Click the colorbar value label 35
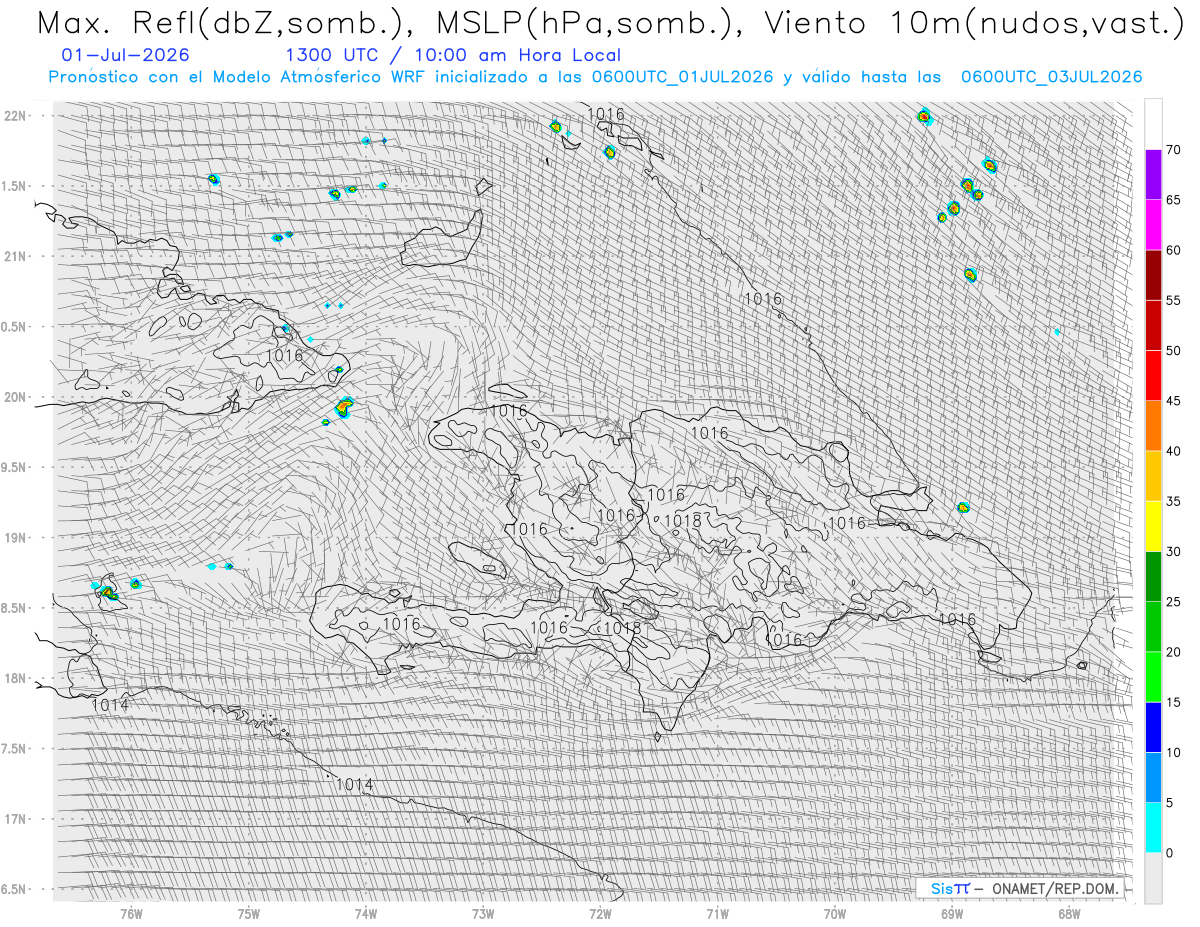The height and width of the screenshot is (927, 1200). [x=1173, y=501]
